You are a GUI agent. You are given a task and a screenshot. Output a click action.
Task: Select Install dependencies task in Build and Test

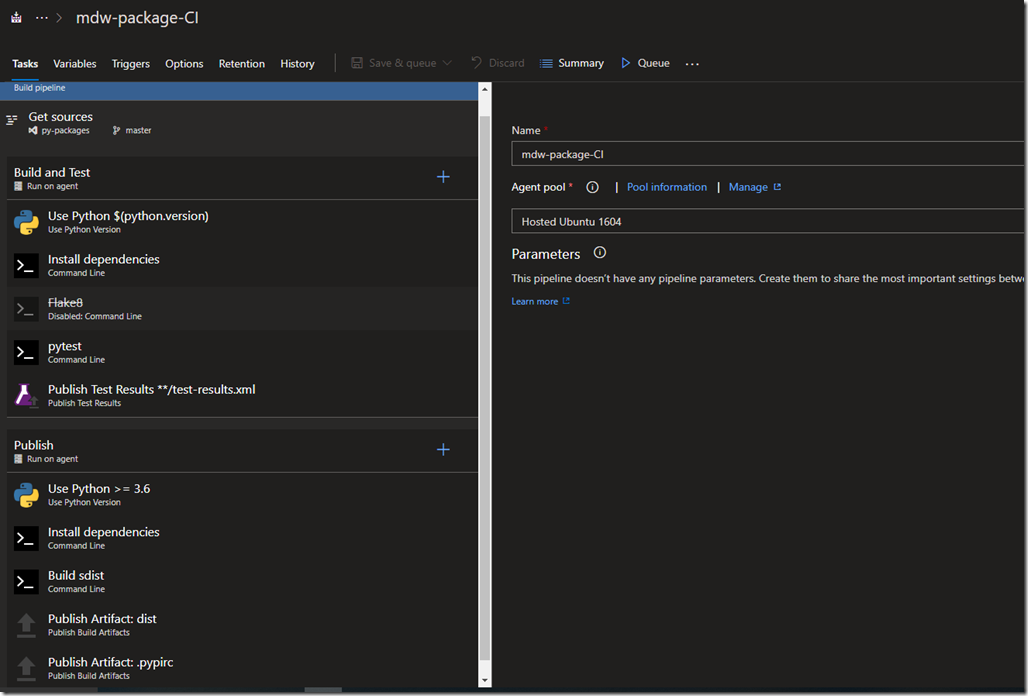coord(243,265)
